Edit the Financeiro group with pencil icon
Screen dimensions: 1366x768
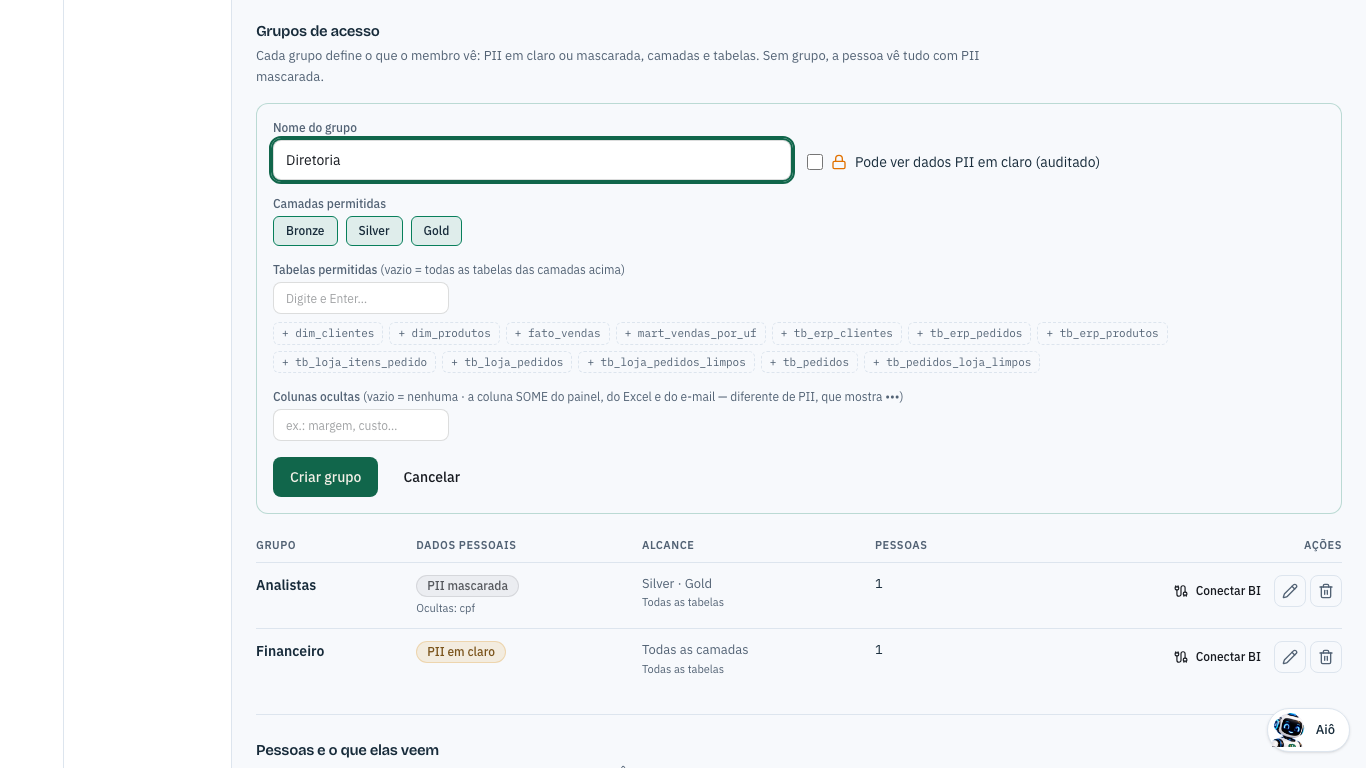point(1290,657)
